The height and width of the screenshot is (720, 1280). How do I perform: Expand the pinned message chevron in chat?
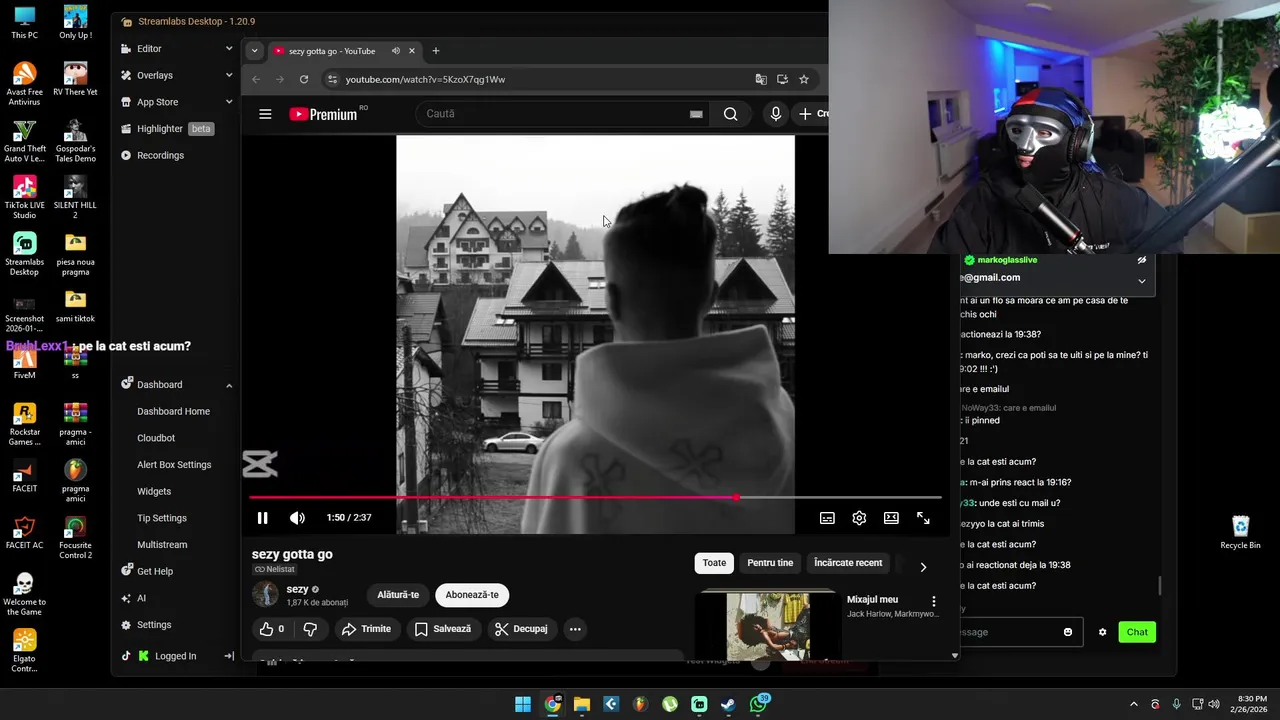pyautogui.click(x=1141, y=280)
